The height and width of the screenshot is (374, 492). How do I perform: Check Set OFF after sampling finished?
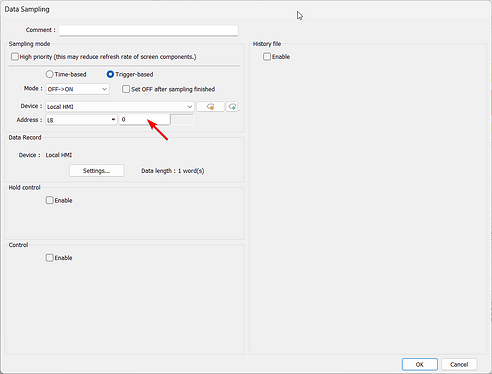(126, 89)
